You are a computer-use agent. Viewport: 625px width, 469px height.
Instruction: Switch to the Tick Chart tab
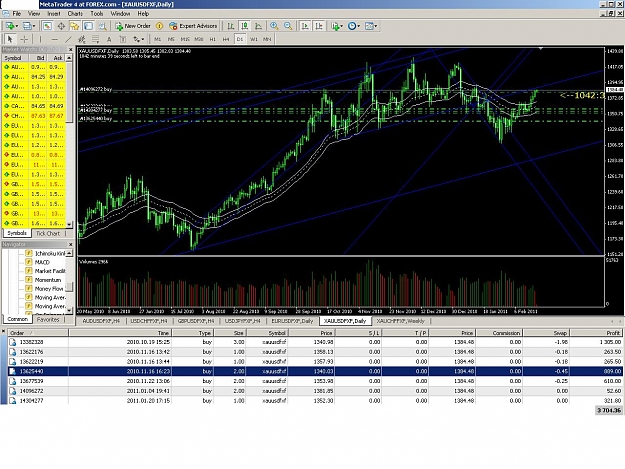[48, 234]
